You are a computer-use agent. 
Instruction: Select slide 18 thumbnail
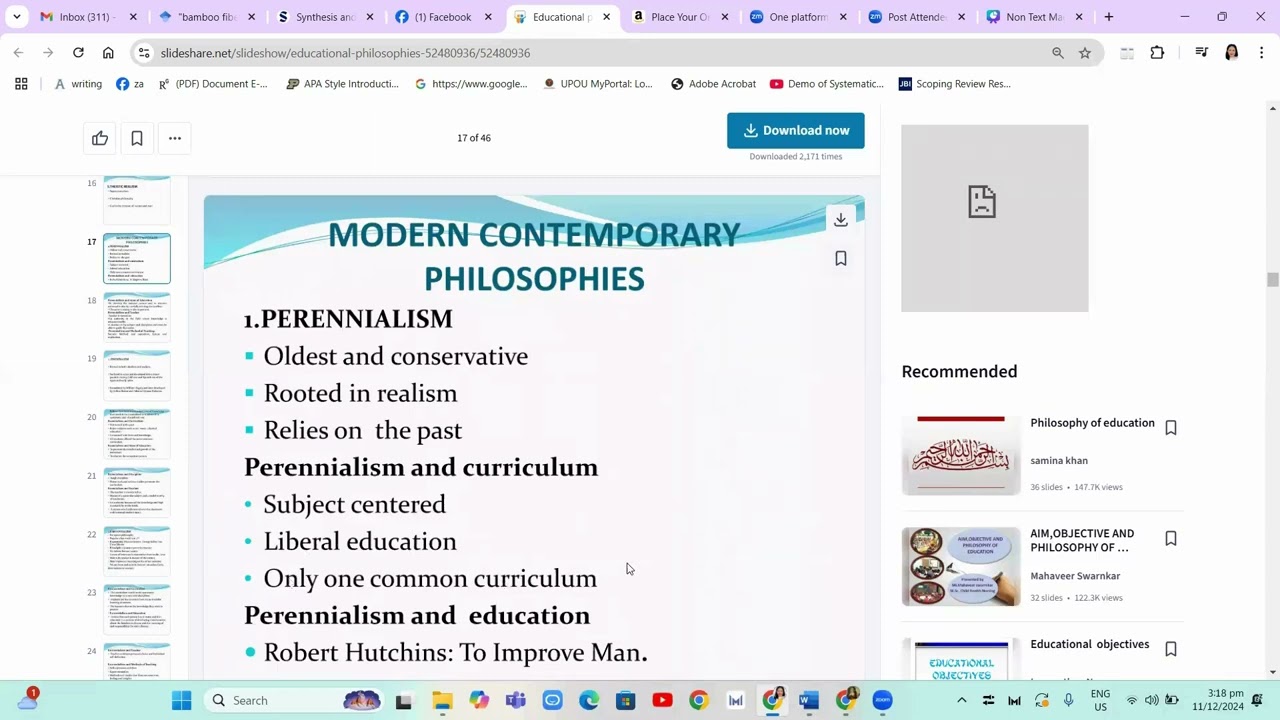click(x=137, y=318)
